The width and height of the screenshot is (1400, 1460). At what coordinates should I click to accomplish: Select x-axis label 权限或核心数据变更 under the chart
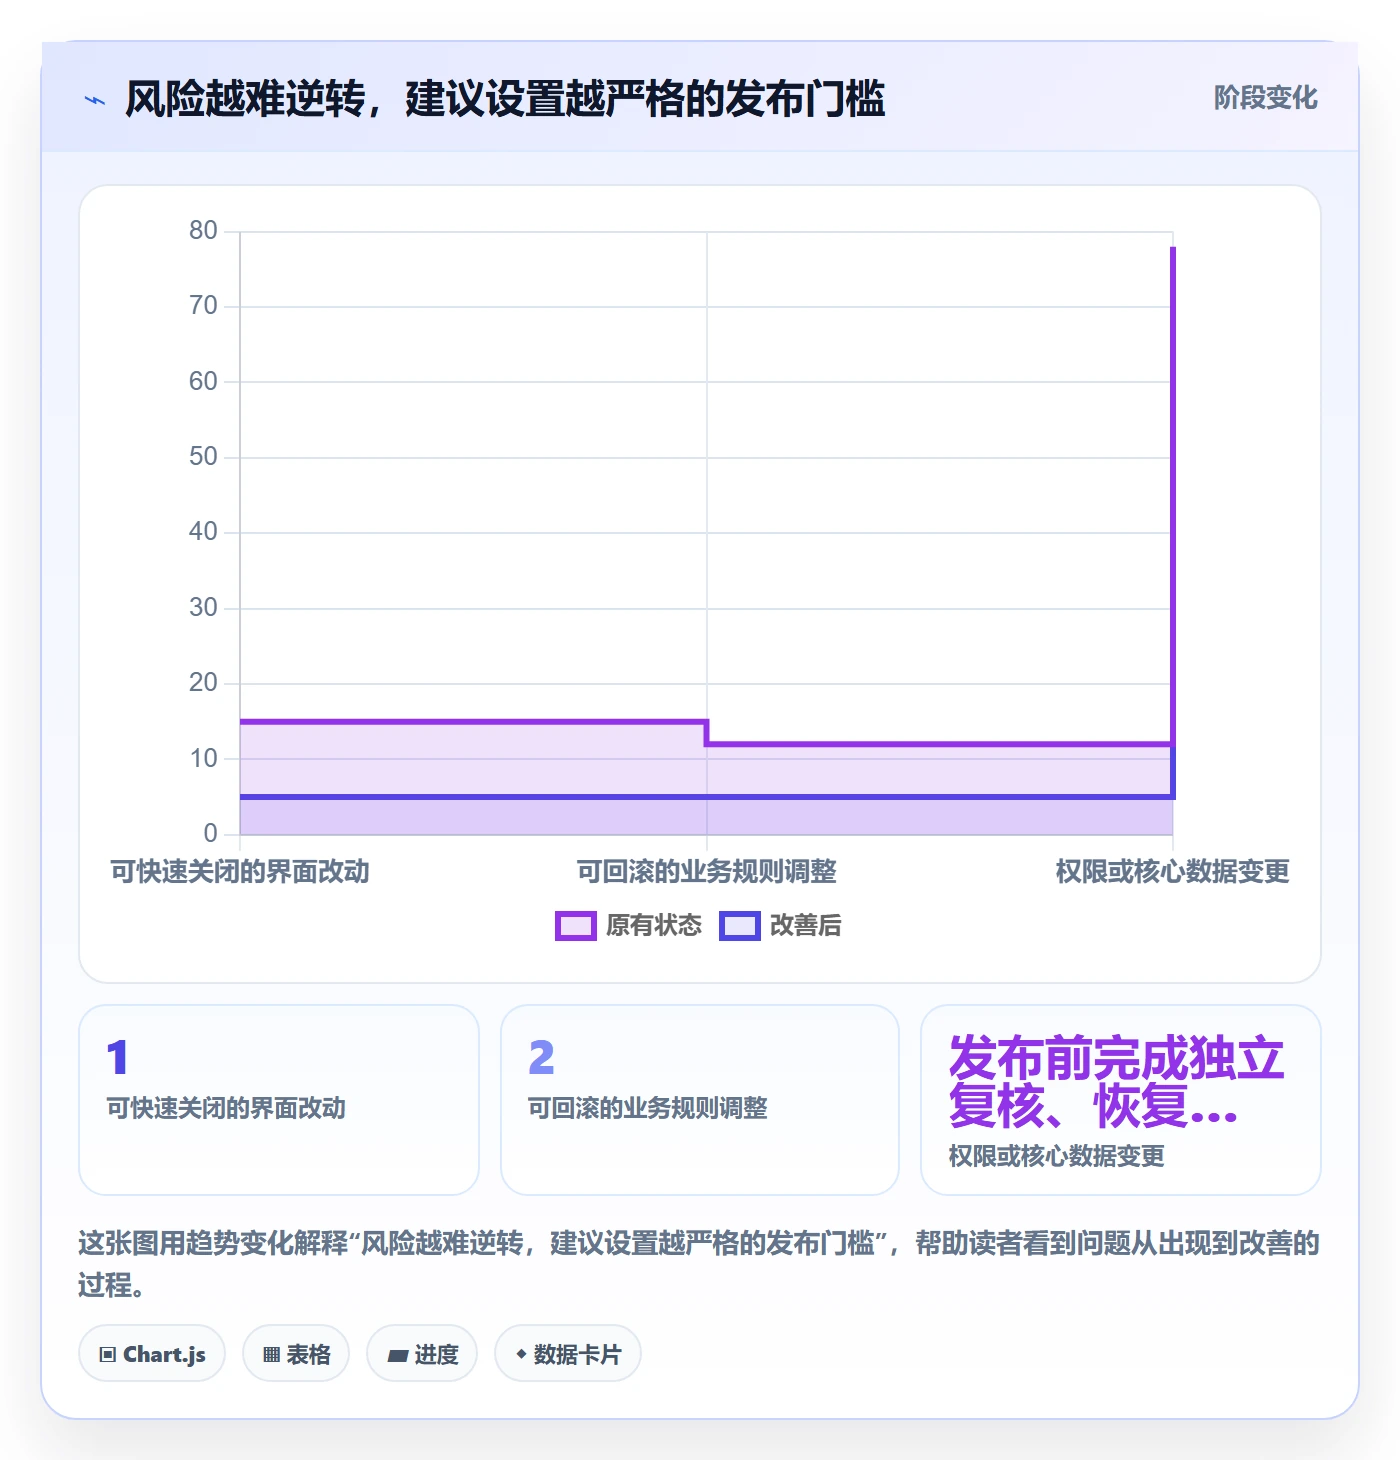(1172, 872)
